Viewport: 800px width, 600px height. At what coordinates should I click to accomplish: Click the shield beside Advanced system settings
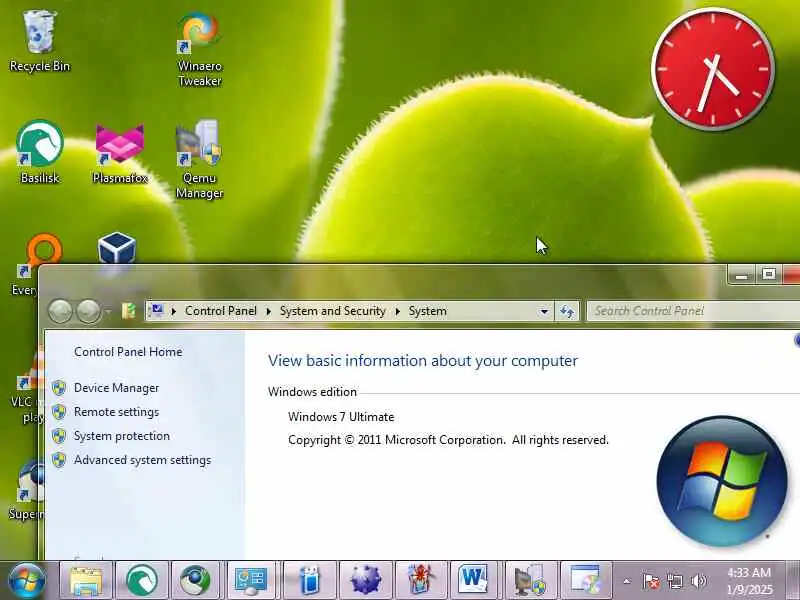click(x=59, y=460)
